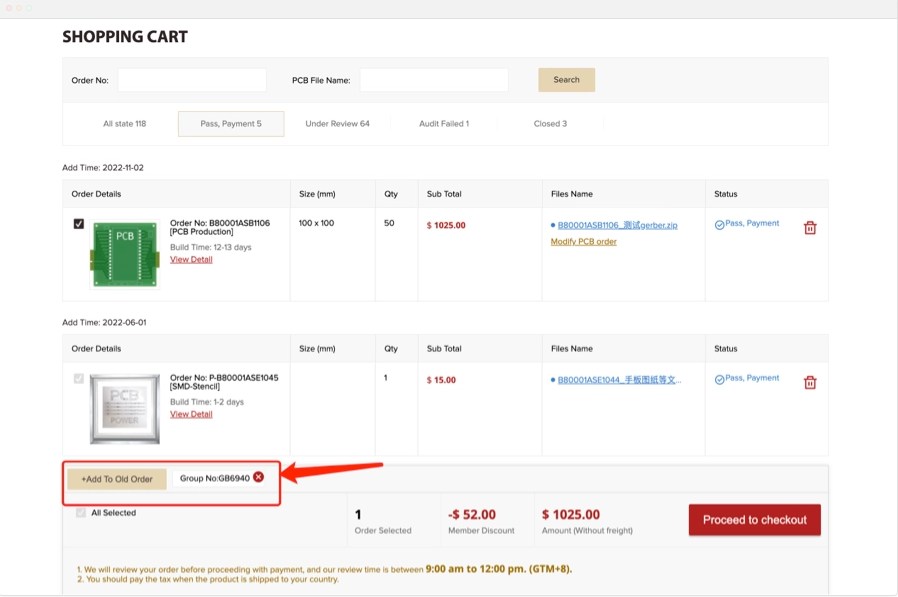
Task: Click the +Add To Old Order button
Action: coord(117,479)
